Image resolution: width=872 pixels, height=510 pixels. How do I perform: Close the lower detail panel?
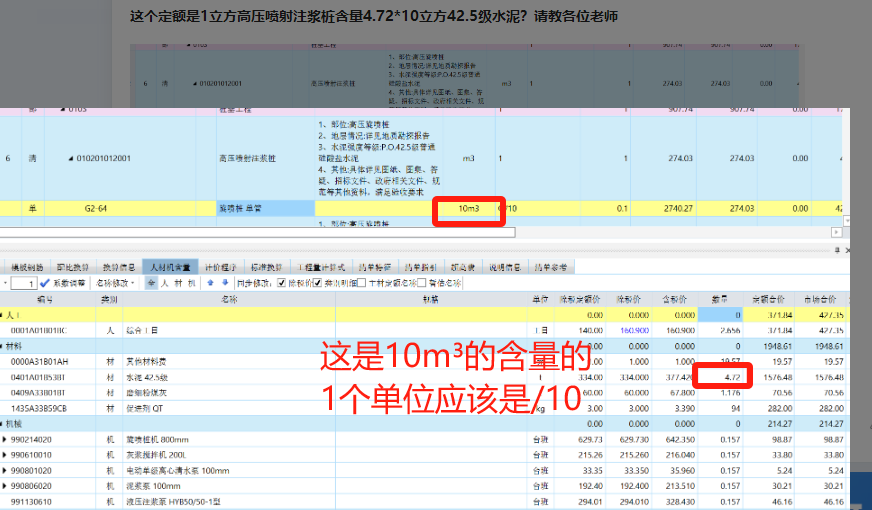[847, 251]
